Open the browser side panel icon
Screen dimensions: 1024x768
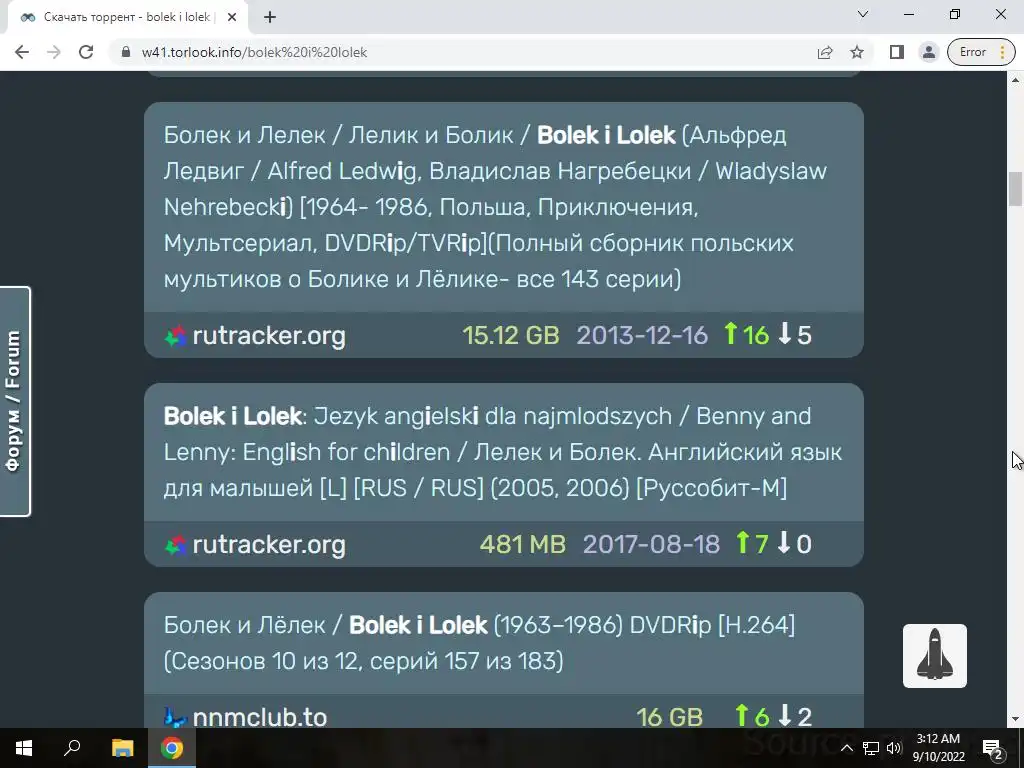click(x=897, y=52)
